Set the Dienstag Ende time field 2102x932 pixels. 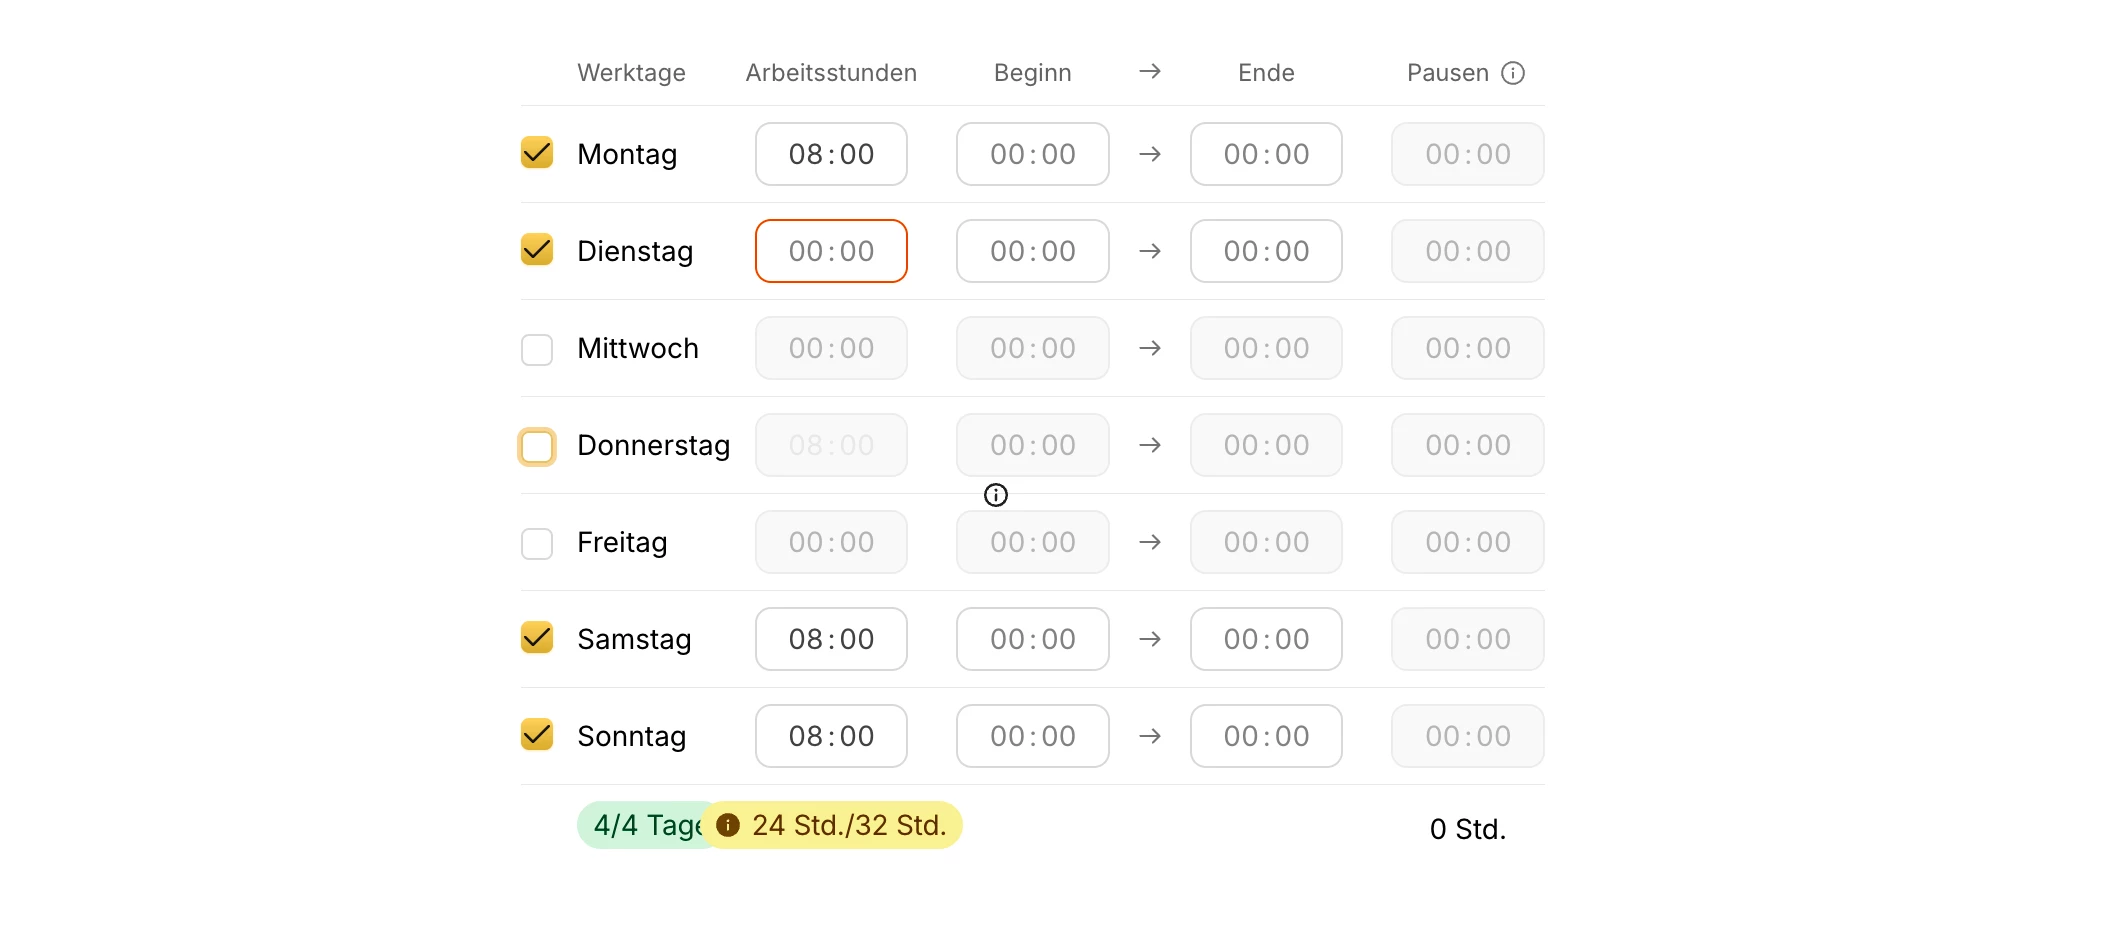click(1266, 251)
